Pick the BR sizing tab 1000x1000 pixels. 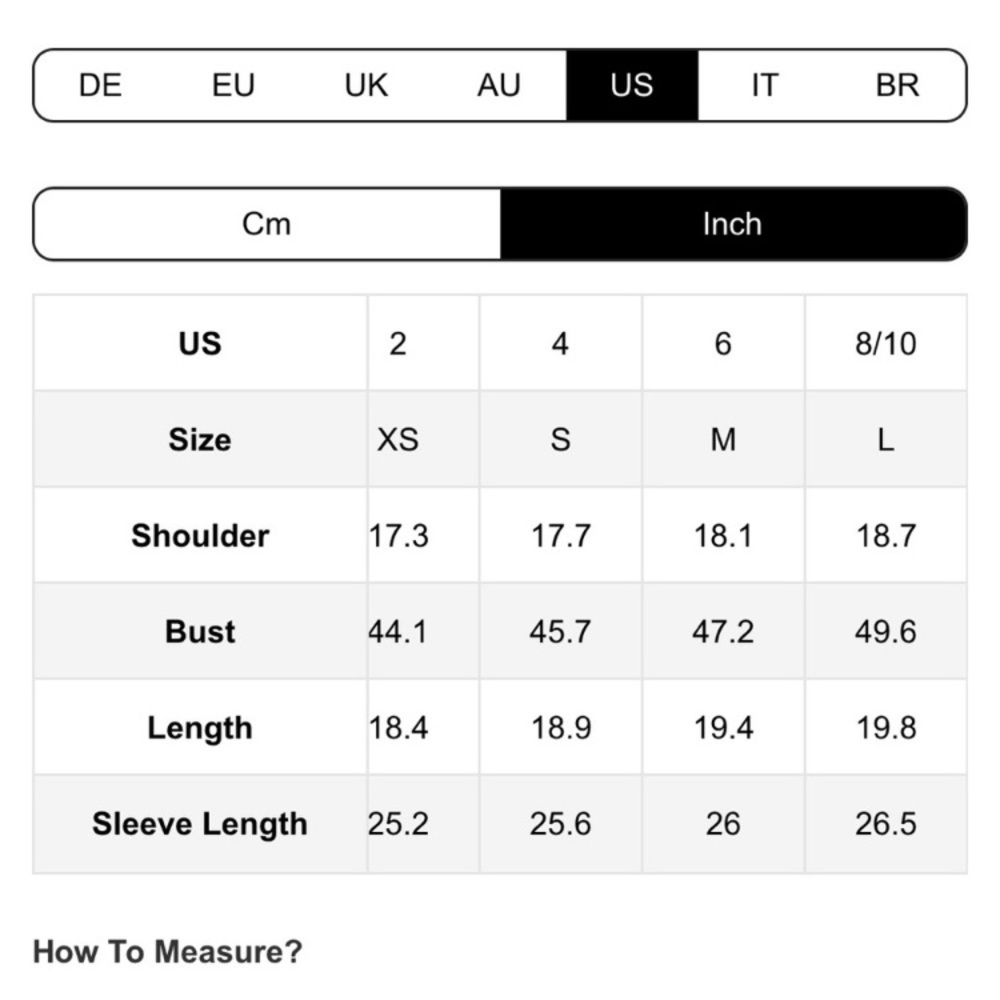[897, 85]
